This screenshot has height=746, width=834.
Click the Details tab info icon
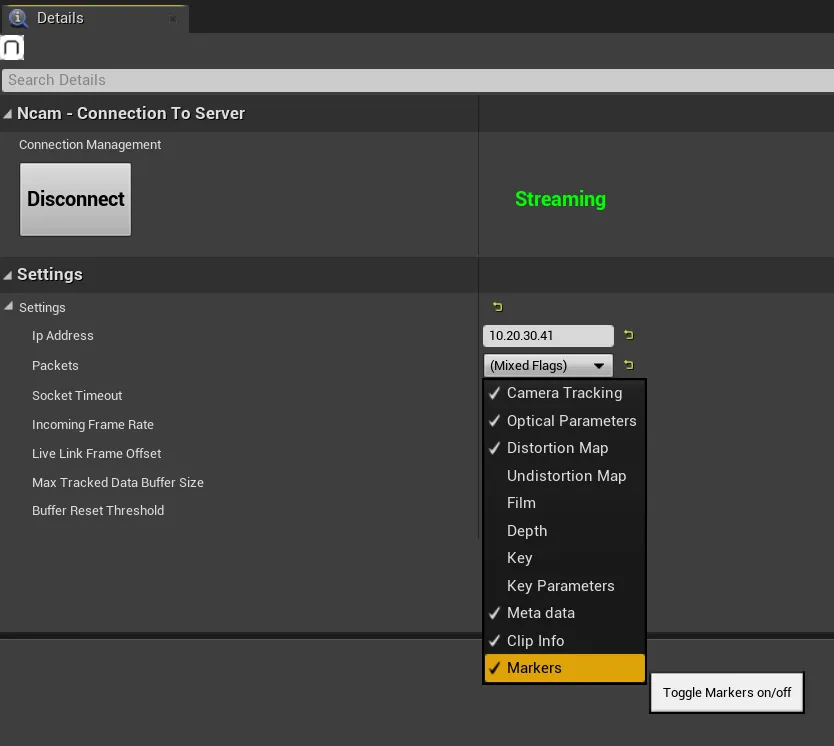tap(18, 18)
